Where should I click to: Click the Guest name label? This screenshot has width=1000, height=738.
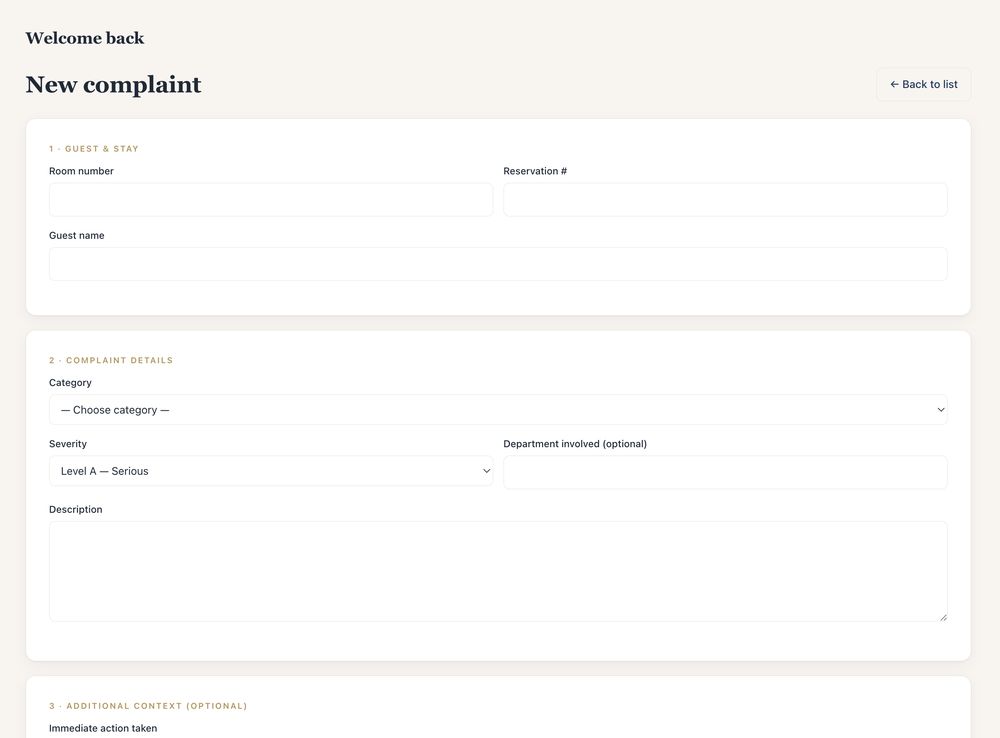click(77, 235)
